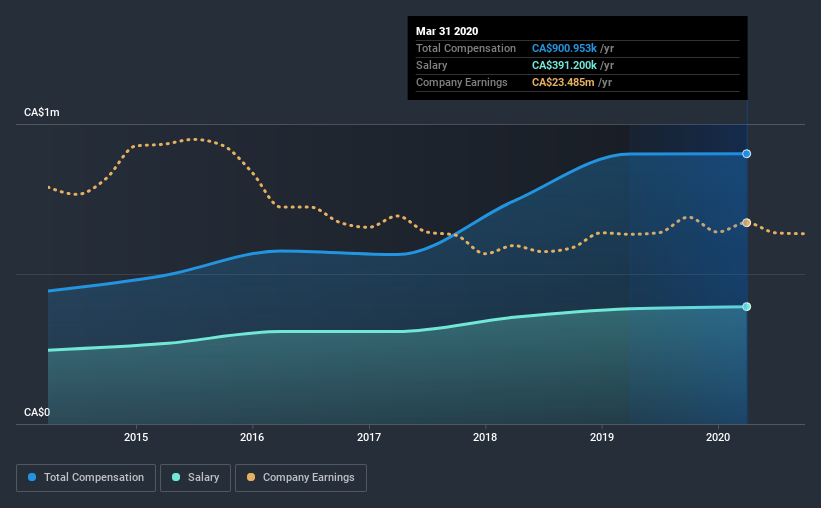Image resolution: width=821 pixels, height=508 pixels.
Task: Click the CA$1m y-axis label
Action: 42,113
